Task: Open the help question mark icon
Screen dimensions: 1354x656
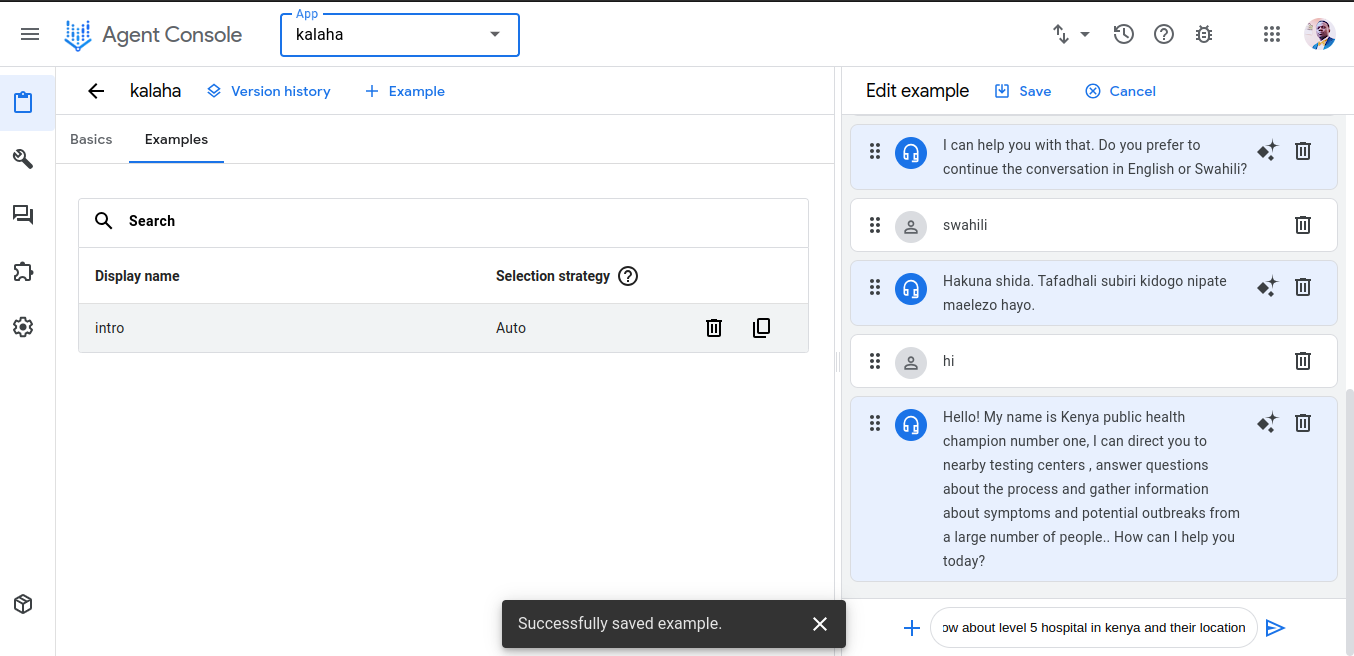Action: [1164, 34]
